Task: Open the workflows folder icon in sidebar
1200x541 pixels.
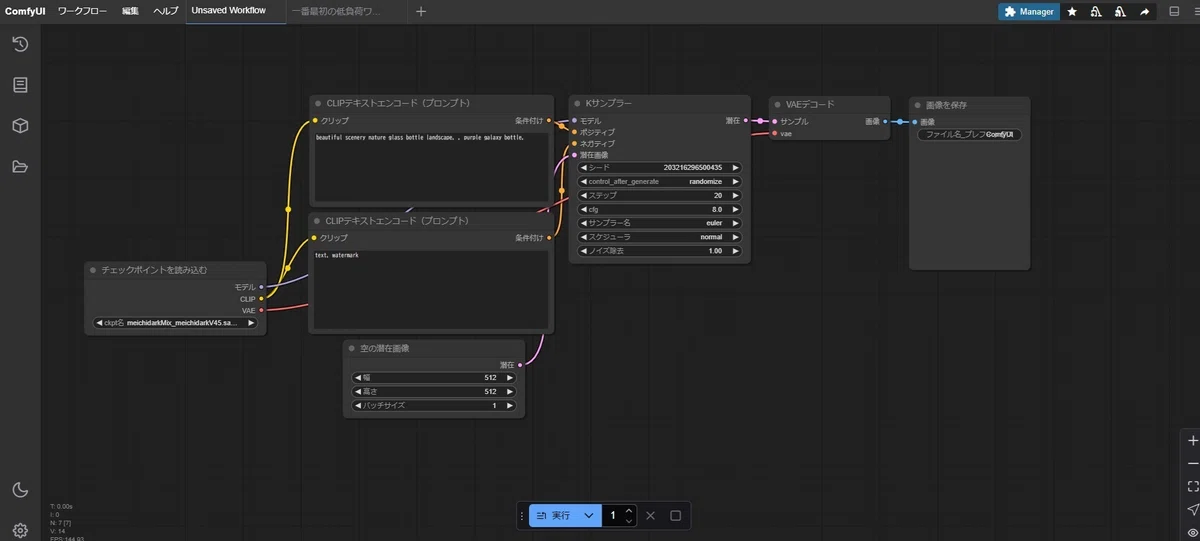Action: coord(20,166)
